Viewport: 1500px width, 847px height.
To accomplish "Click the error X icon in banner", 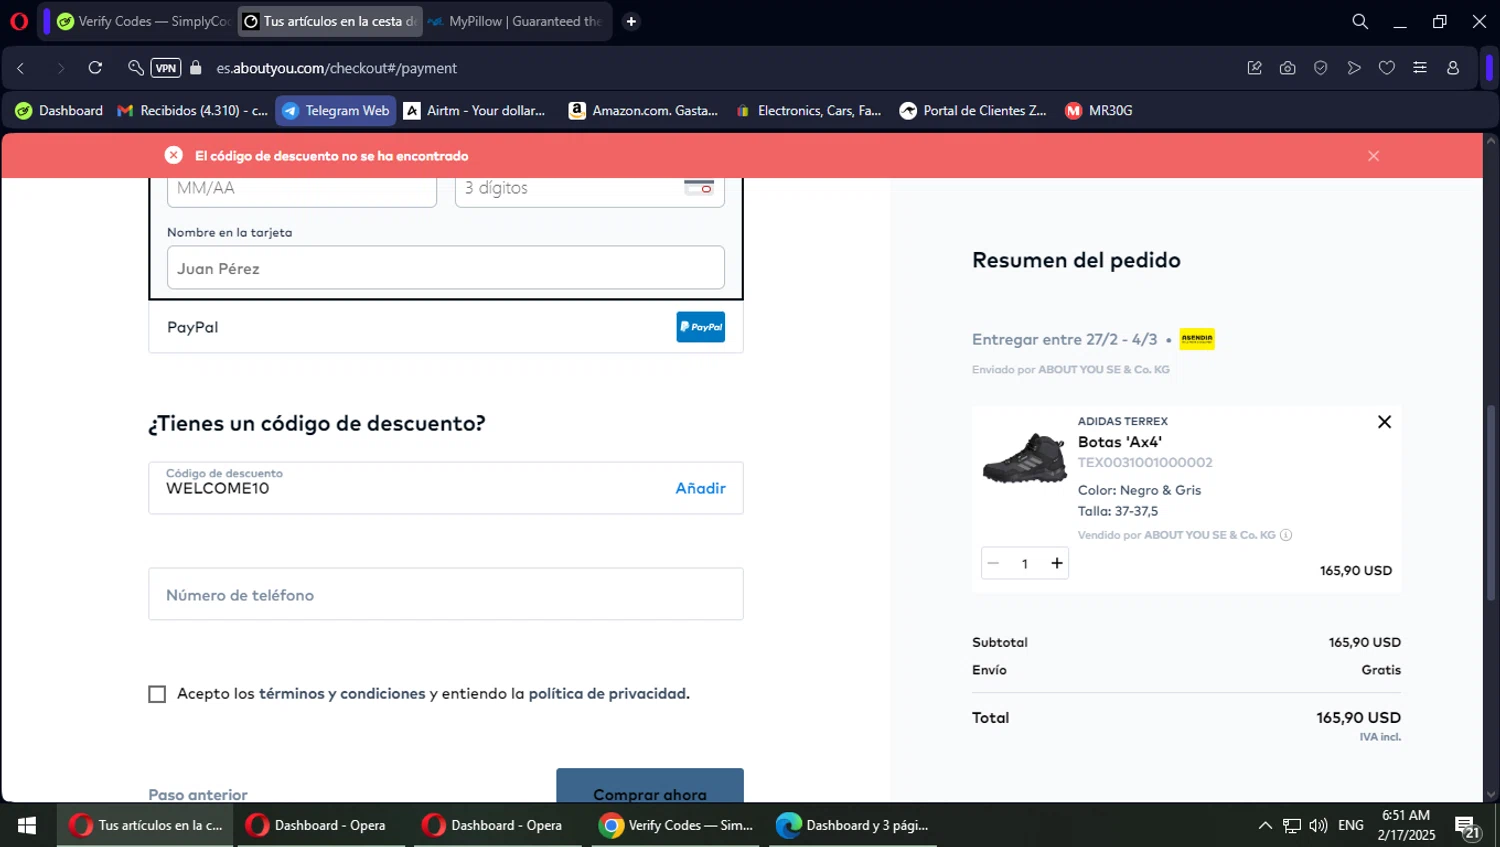I will (174, 155).
